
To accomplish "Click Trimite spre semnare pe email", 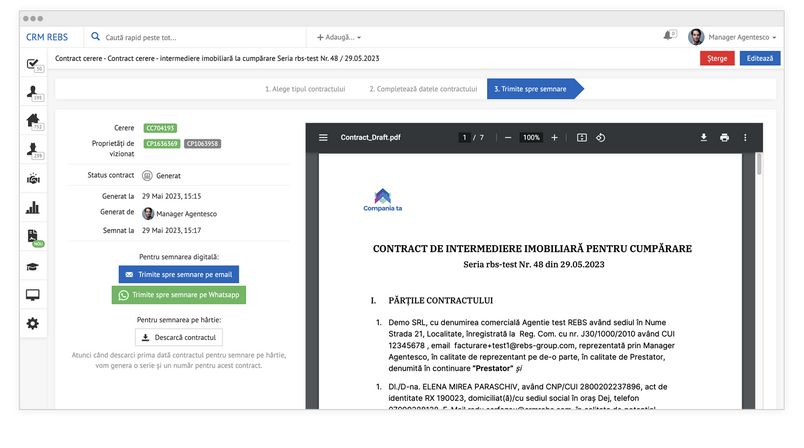I will [179, 274].
